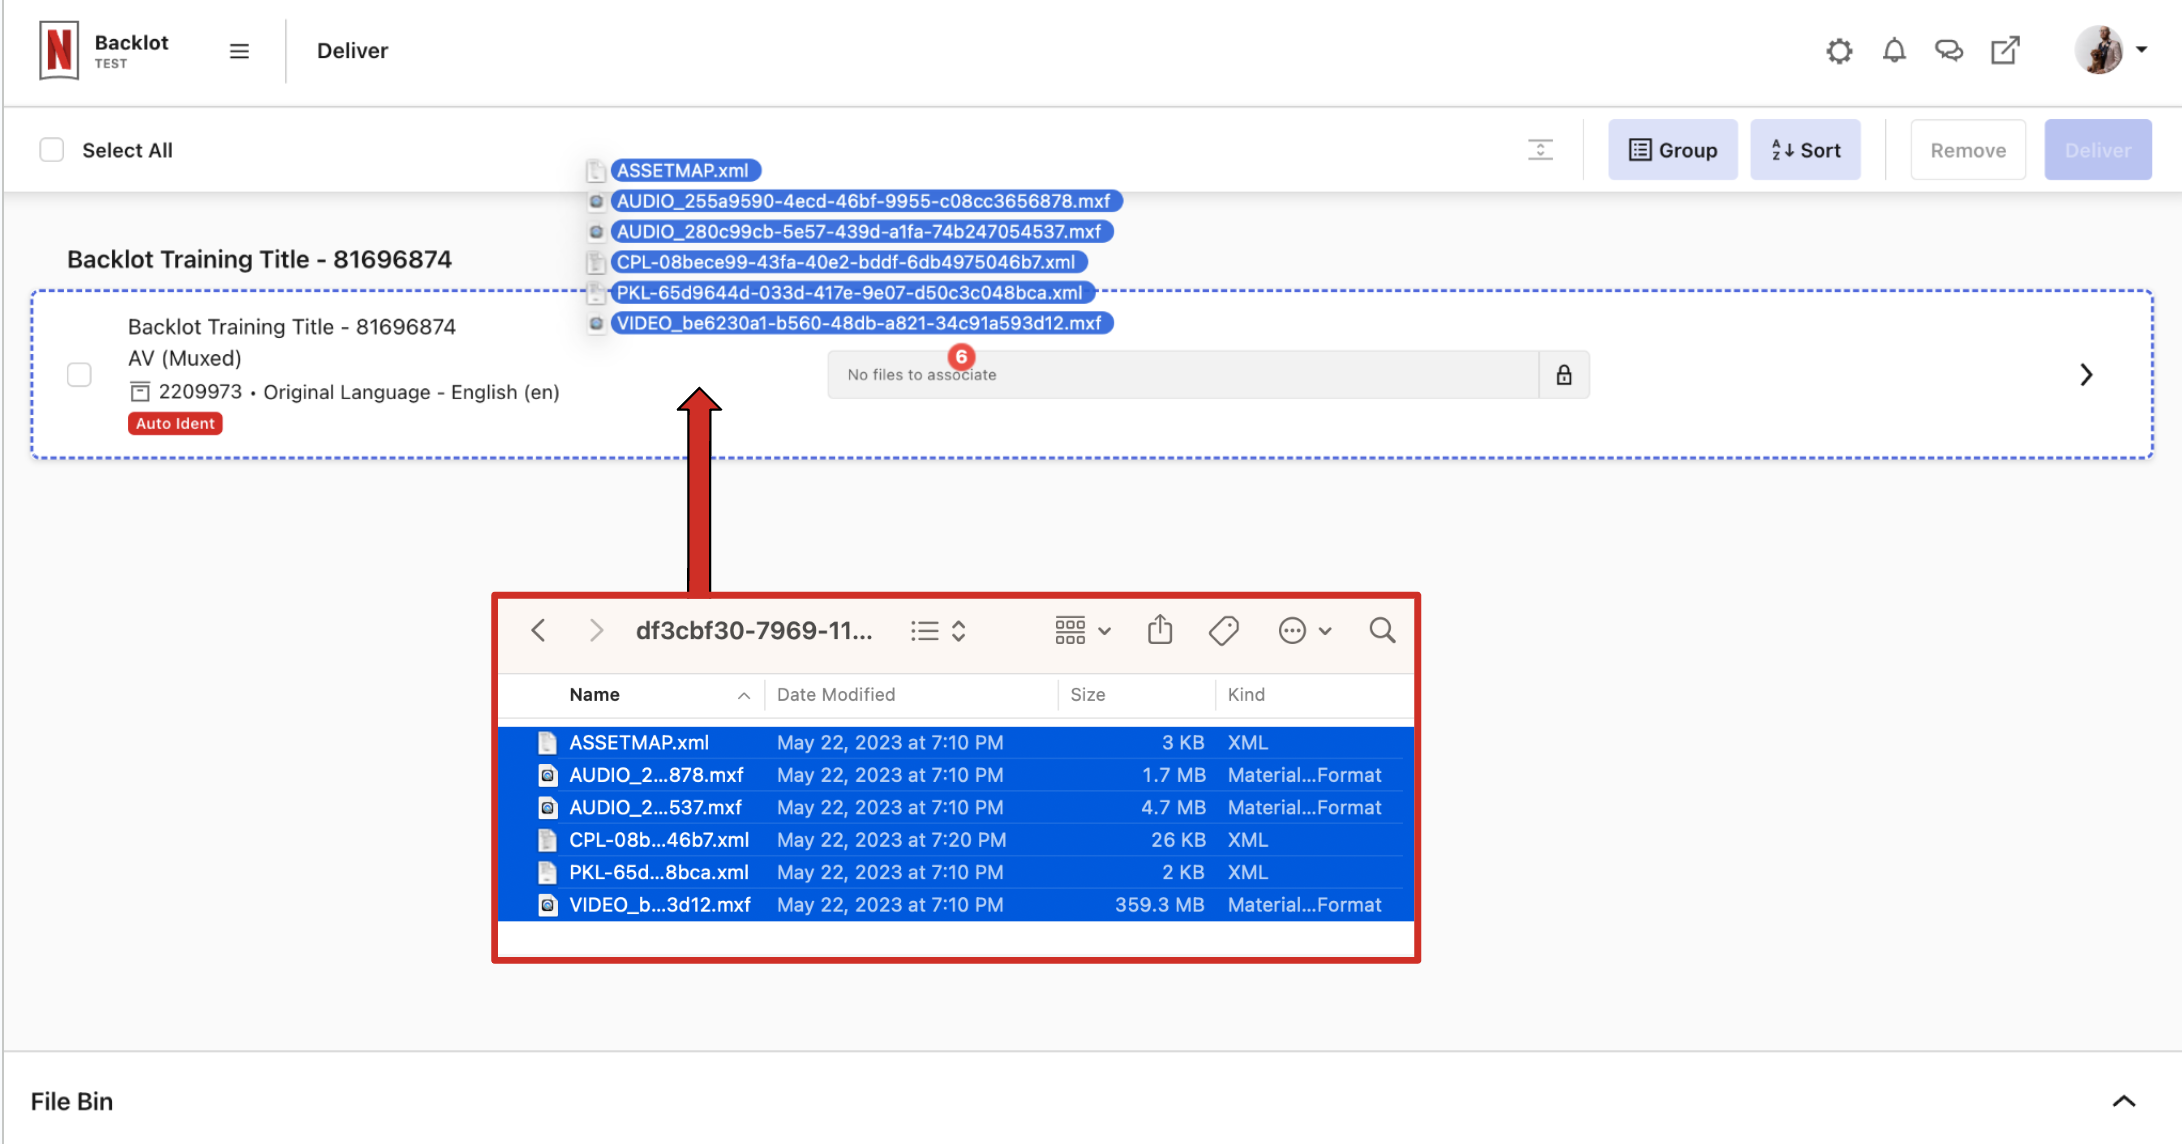Click the chat bubble icon top right
The width and height of the screenshot is (2182, 1144).
point(1951,50)
